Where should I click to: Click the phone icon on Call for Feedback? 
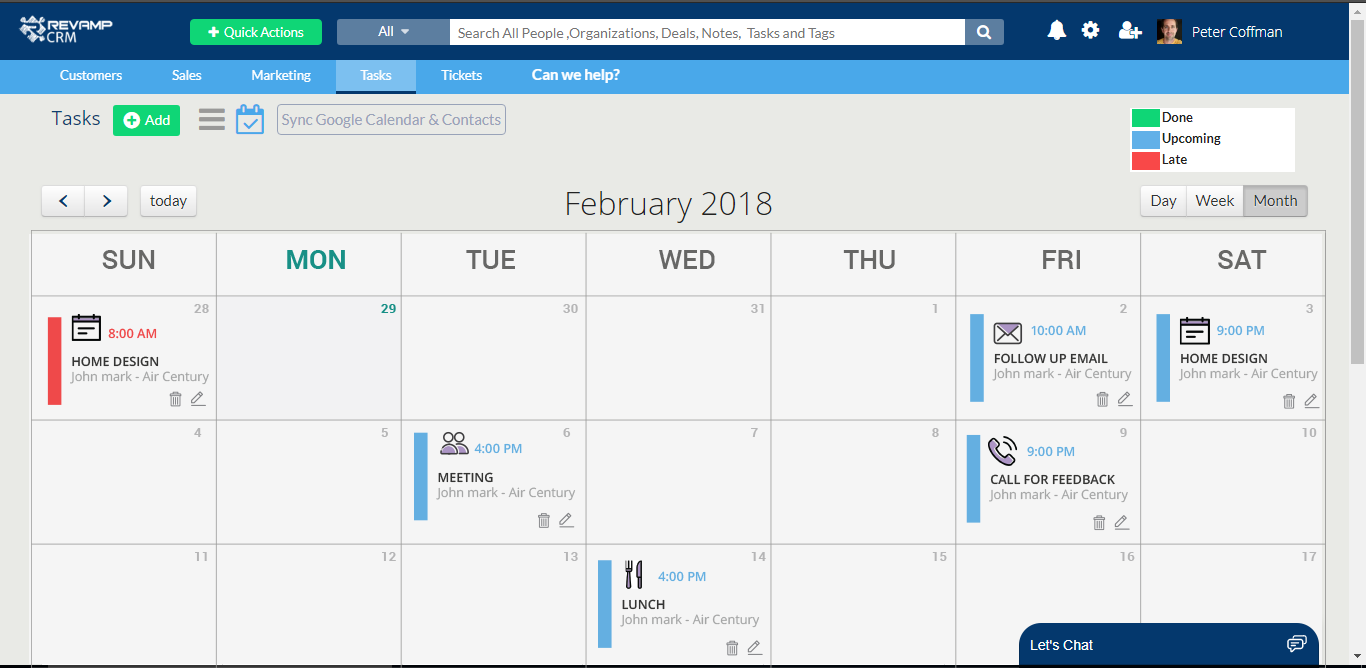pyautogui.click(x=1002, y=451)
